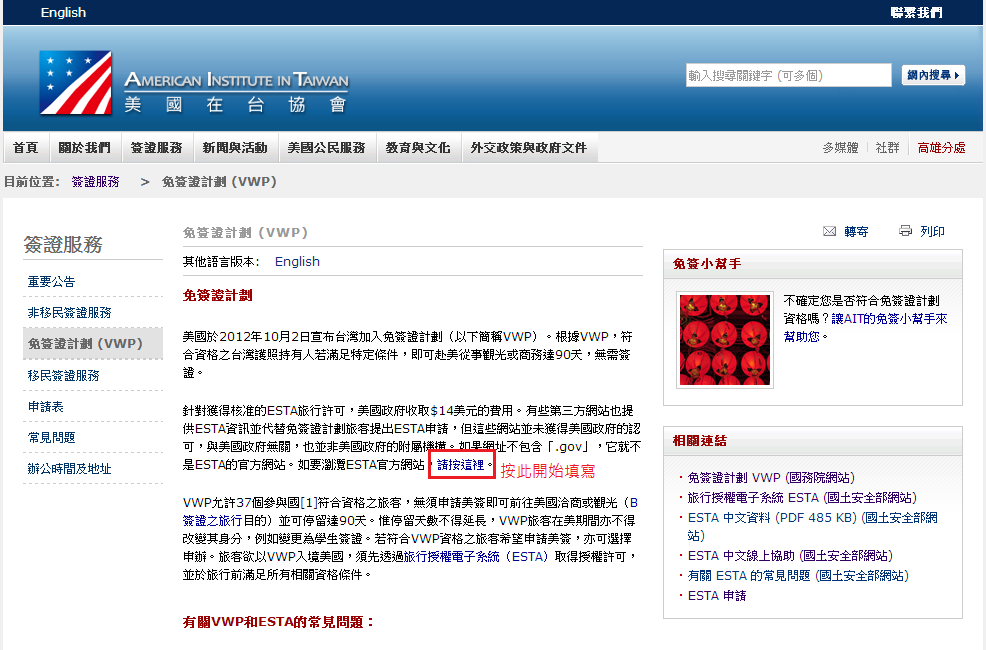Select 移民簽證服務 in the sidebar
986x650 pixels.
64,375
